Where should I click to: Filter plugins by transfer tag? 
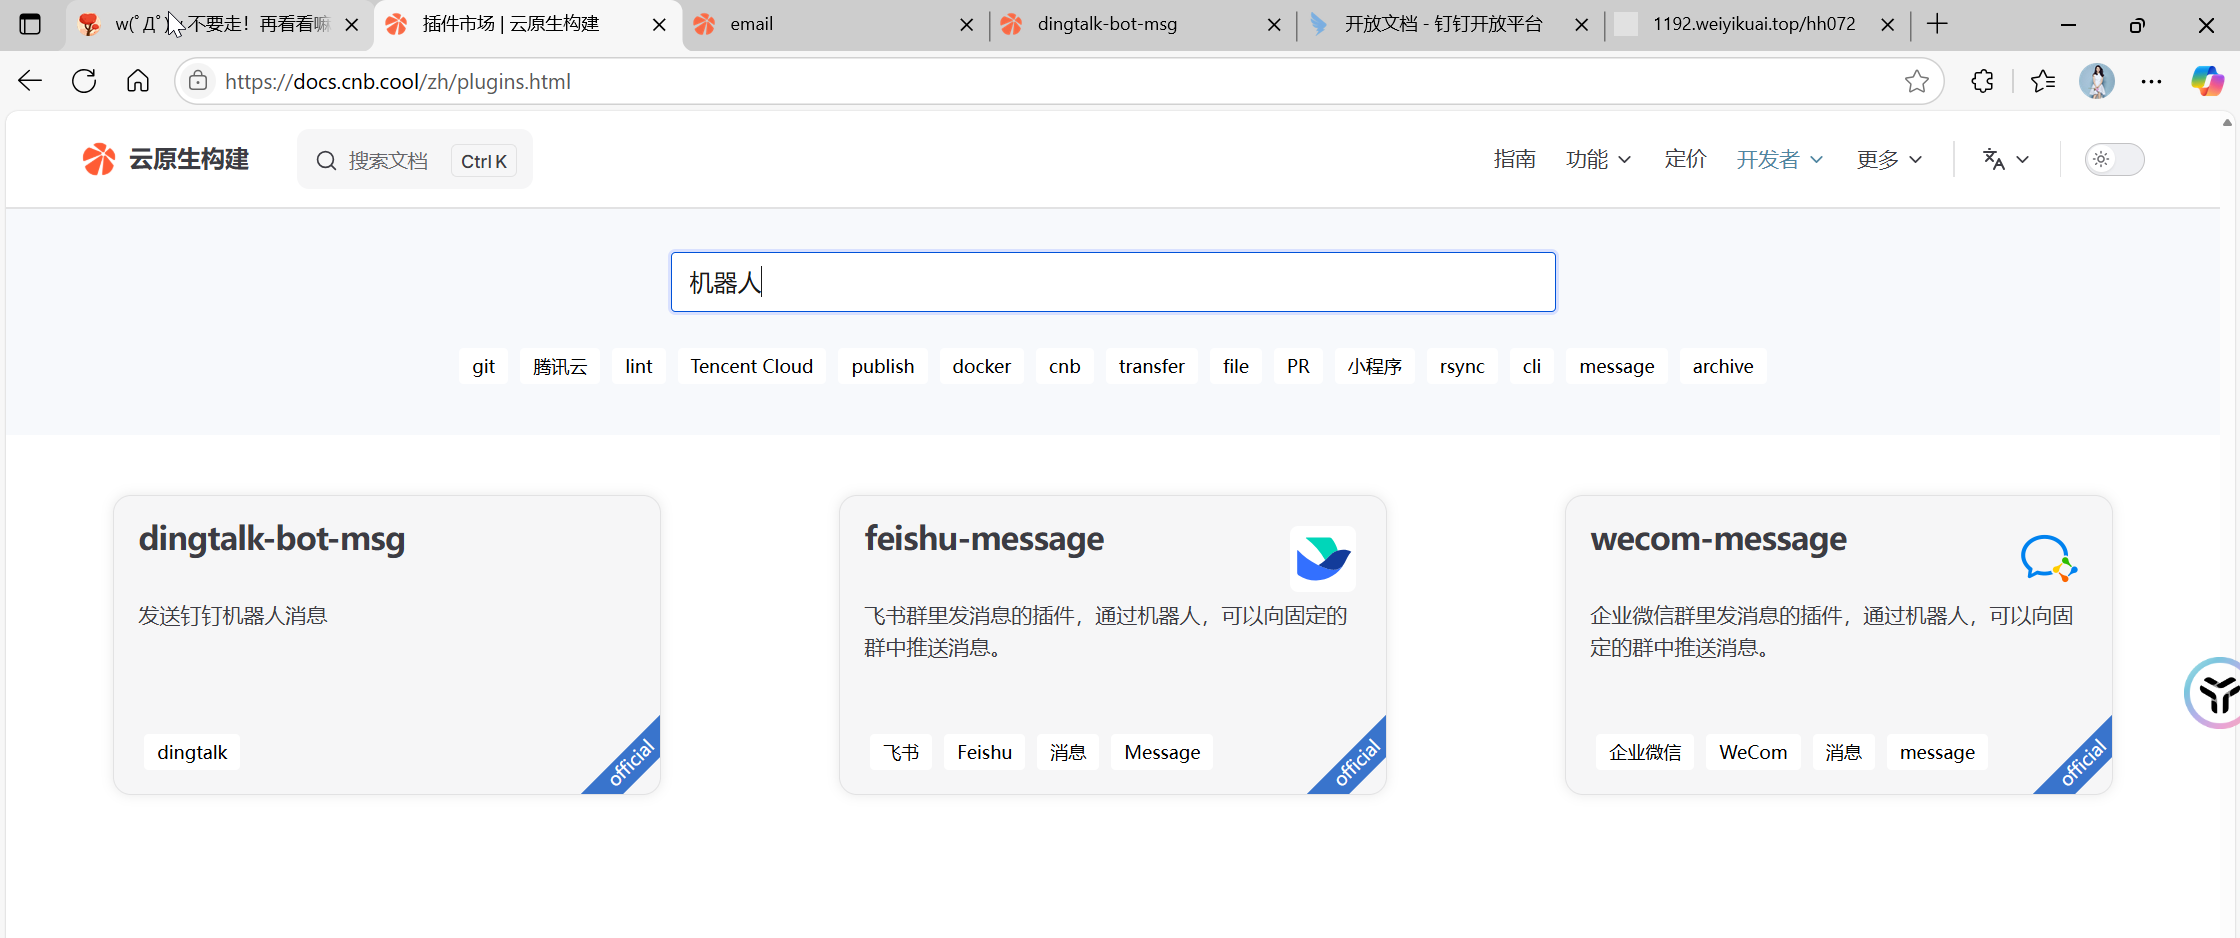pyautogui.click(x=1152, y=366)
